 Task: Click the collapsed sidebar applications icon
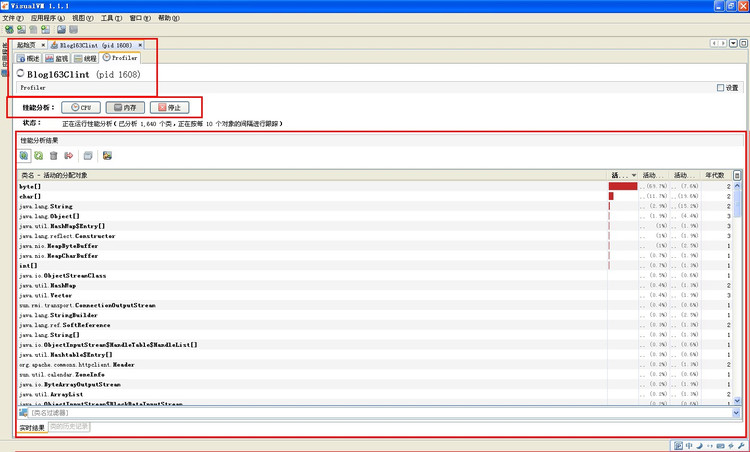point(4,73)
